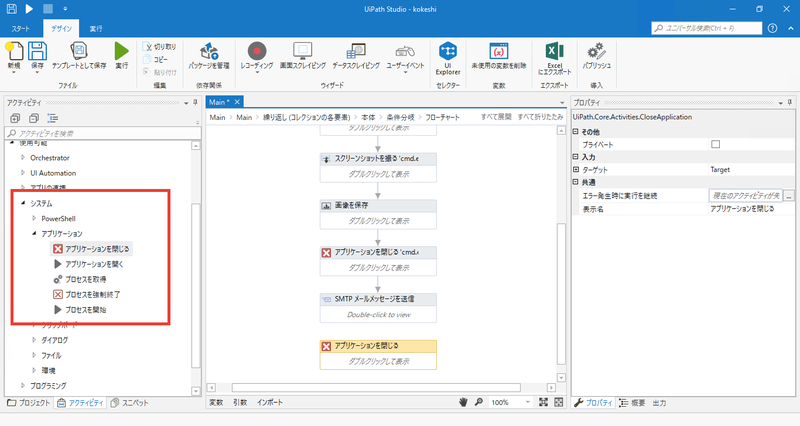Click コピー (Copy) in the ribbon

tap(155, 59)
